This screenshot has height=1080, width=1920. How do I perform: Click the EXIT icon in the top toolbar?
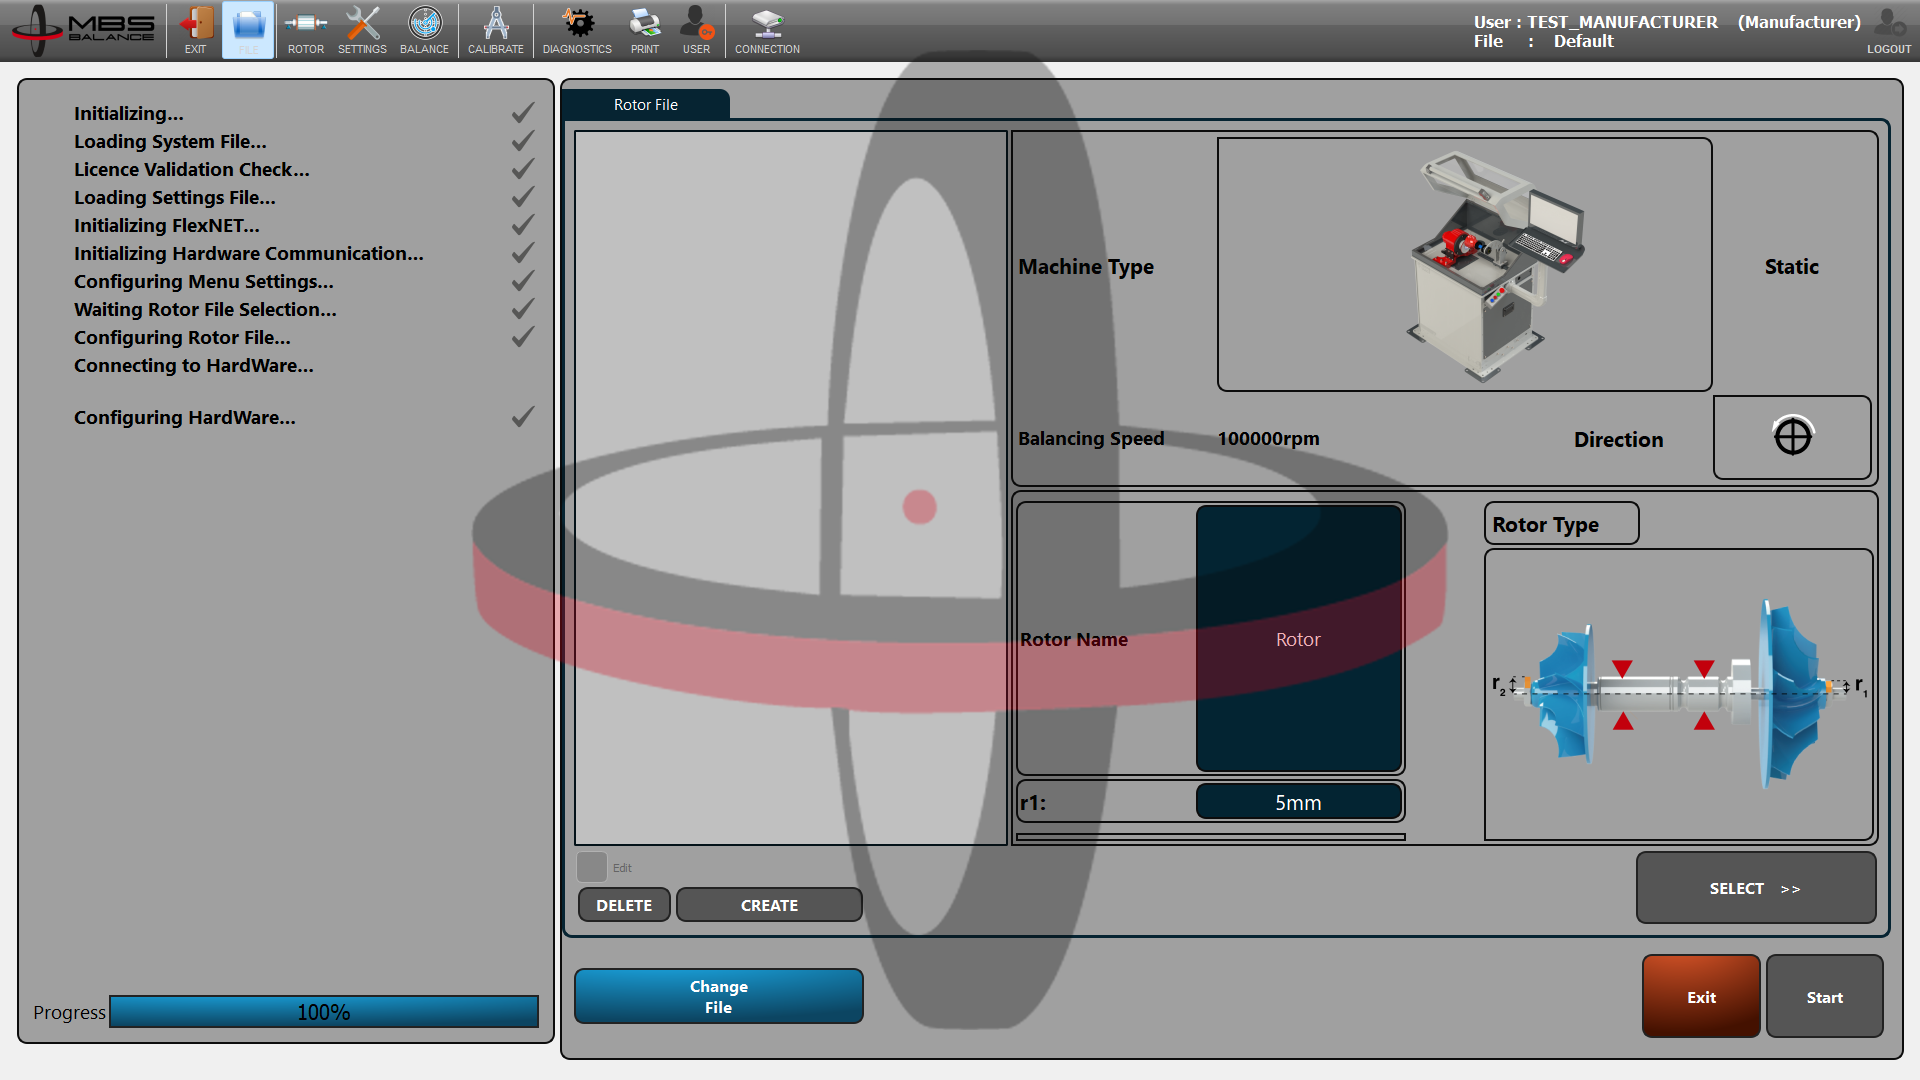coord(195,30)
